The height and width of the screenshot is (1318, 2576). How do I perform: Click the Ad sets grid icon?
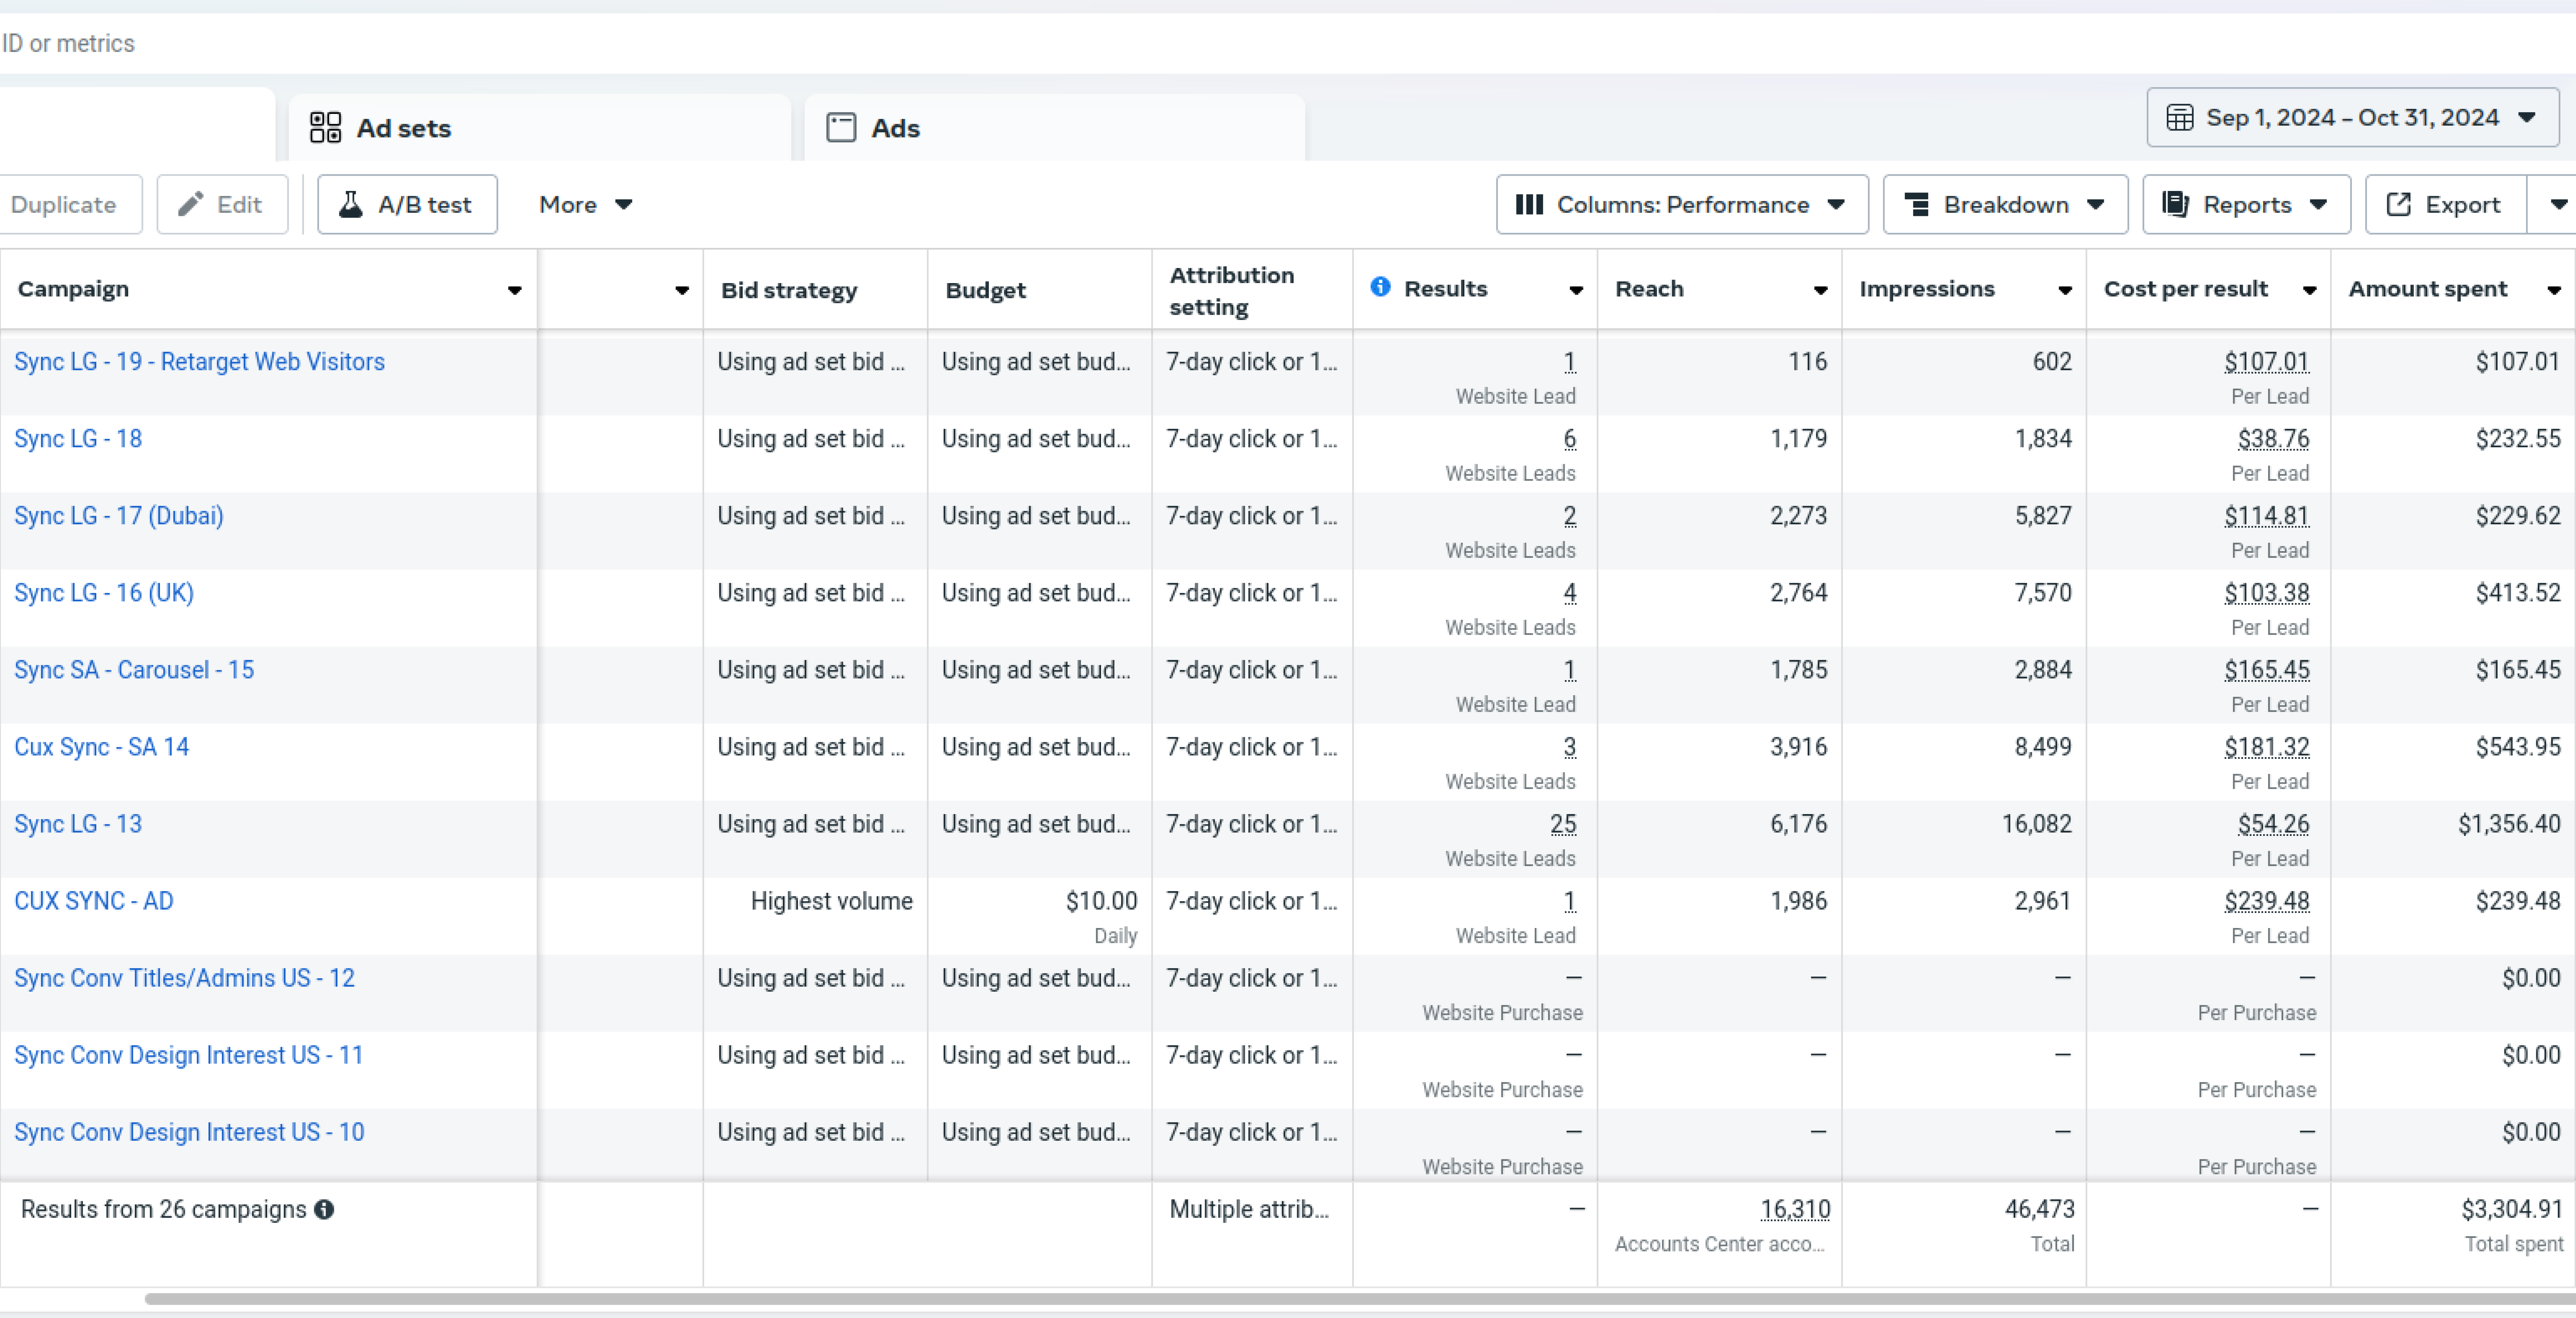[325, 128]
